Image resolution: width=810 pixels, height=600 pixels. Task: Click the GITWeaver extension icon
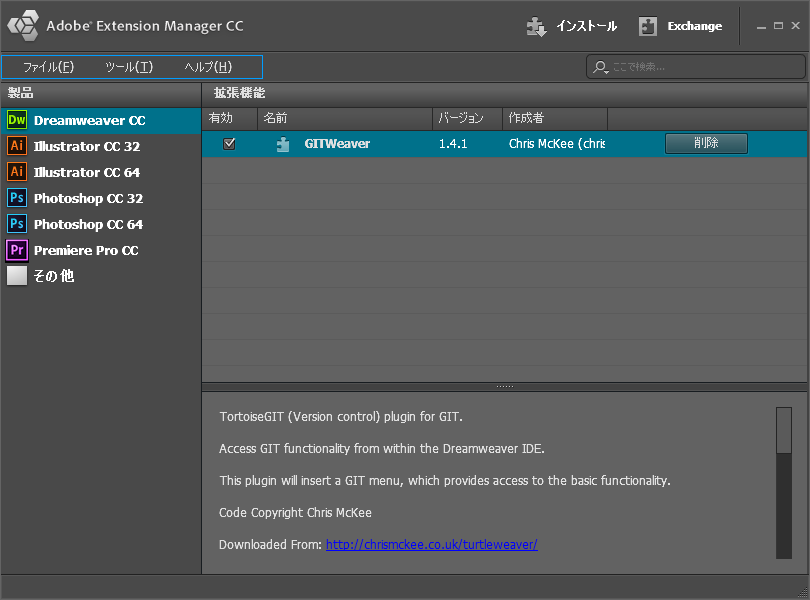tap(284, 144)
